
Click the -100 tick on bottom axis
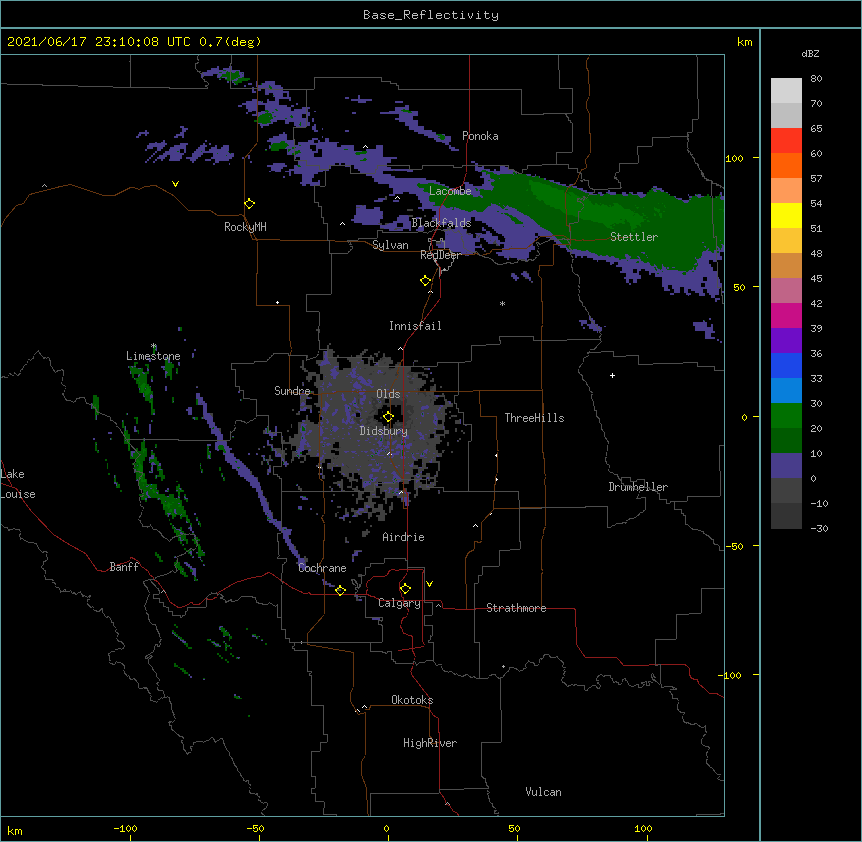click(125, 828)
